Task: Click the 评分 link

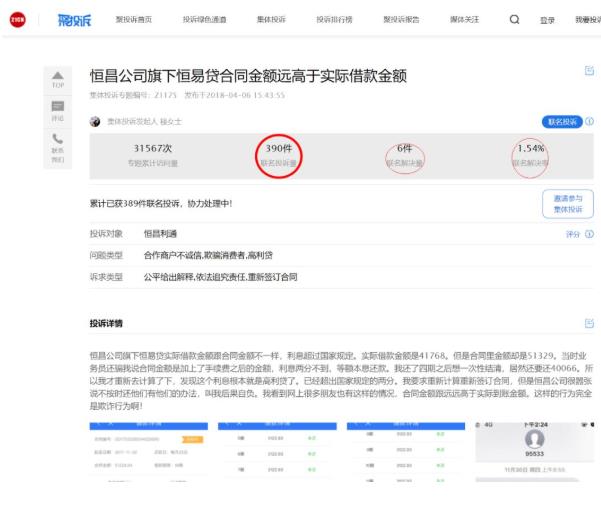Action: click(573, 234)
